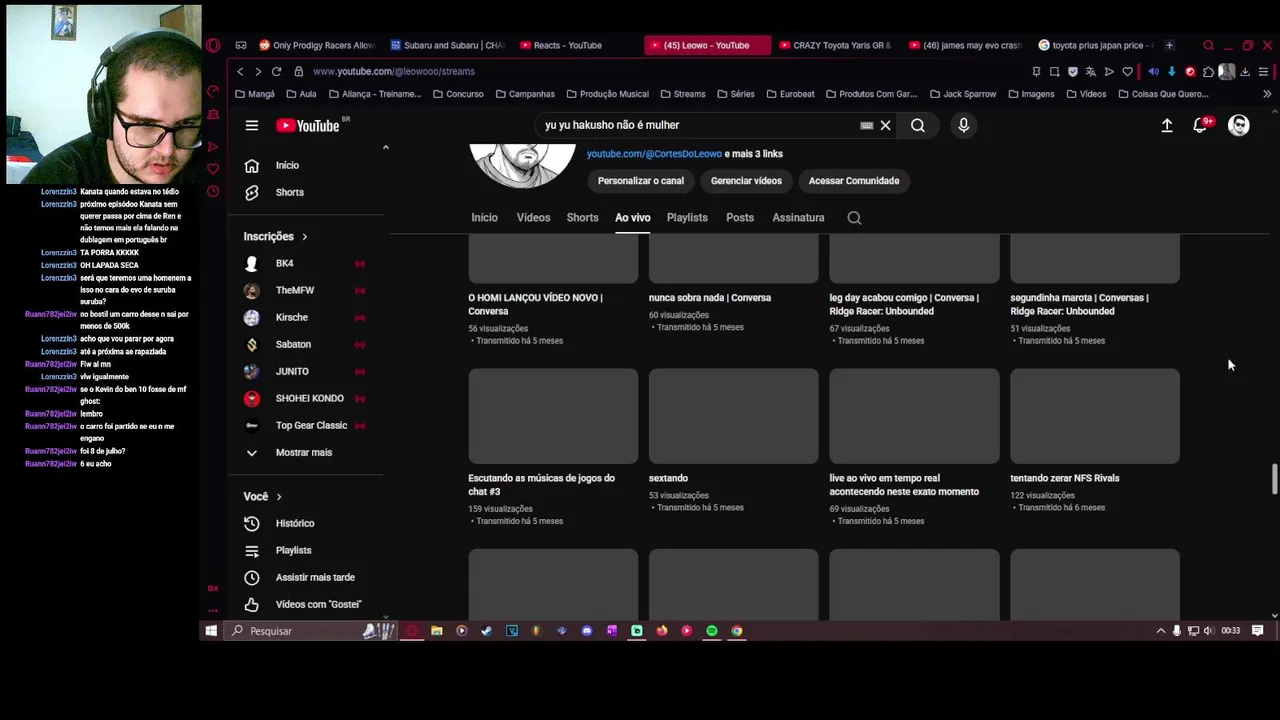The height and width of the screenshot is (720, 1280).
Task: Open the Playlists channel tab
Action: (687, 217)
